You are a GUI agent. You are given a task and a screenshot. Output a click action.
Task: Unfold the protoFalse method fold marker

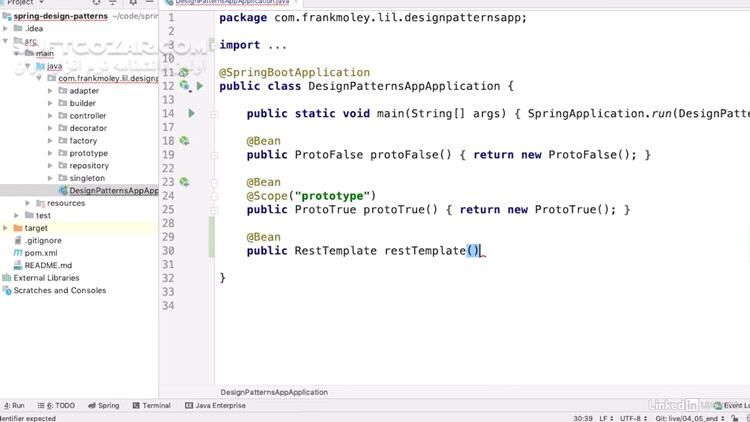tap(214, 155)
